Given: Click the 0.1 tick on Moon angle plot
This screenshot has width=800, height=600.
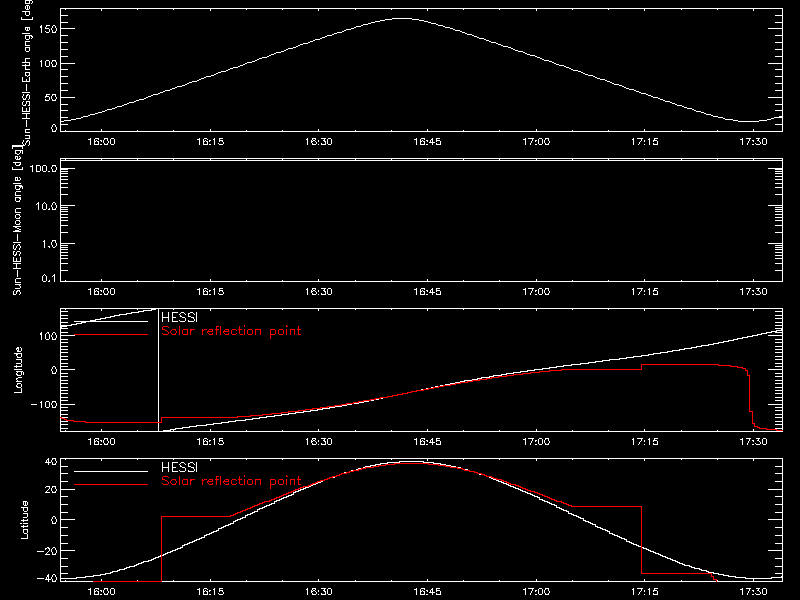Looking at the screenshot, I should 49,278.
